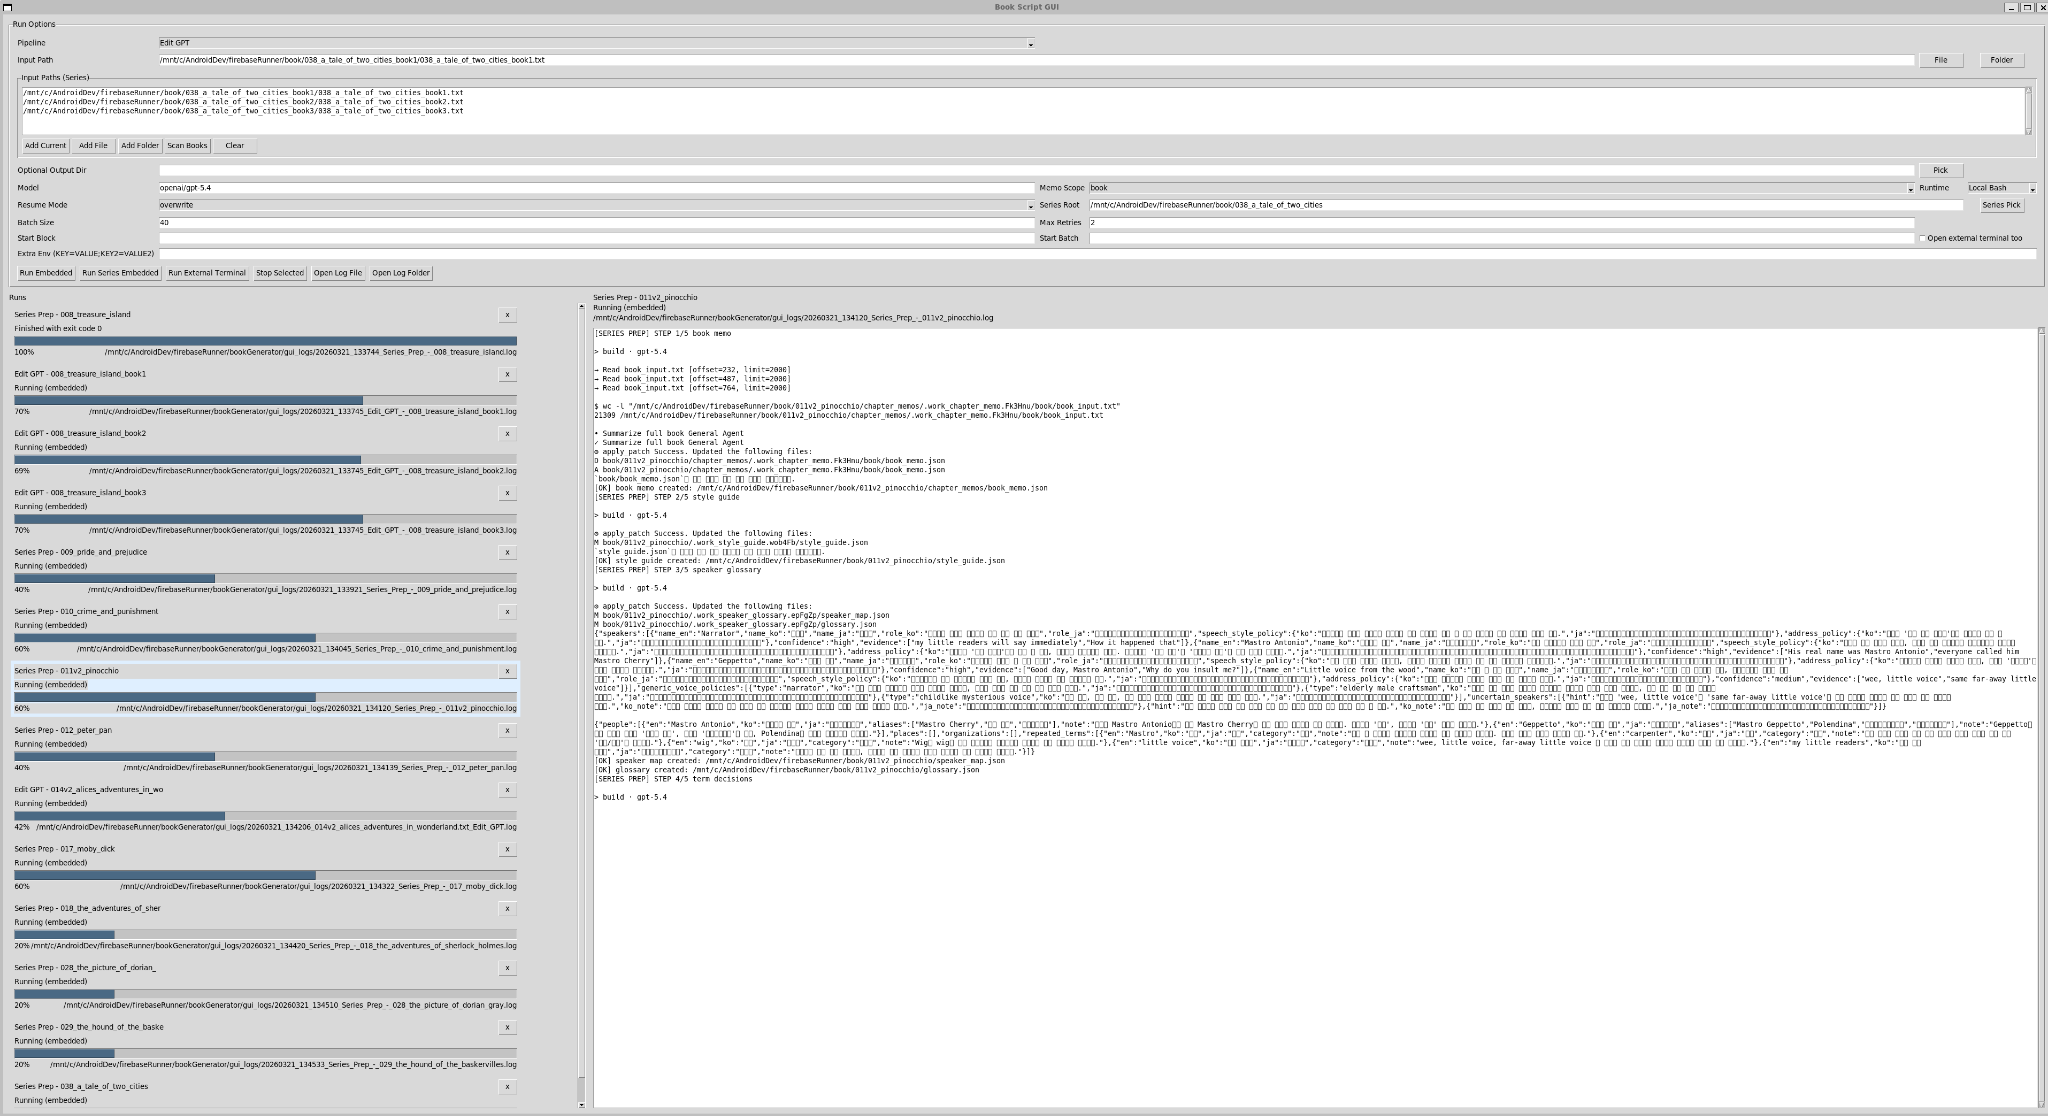2048x1116 pixels.
Task: Click the File button for Input Path
Action: pos(1940,60)
